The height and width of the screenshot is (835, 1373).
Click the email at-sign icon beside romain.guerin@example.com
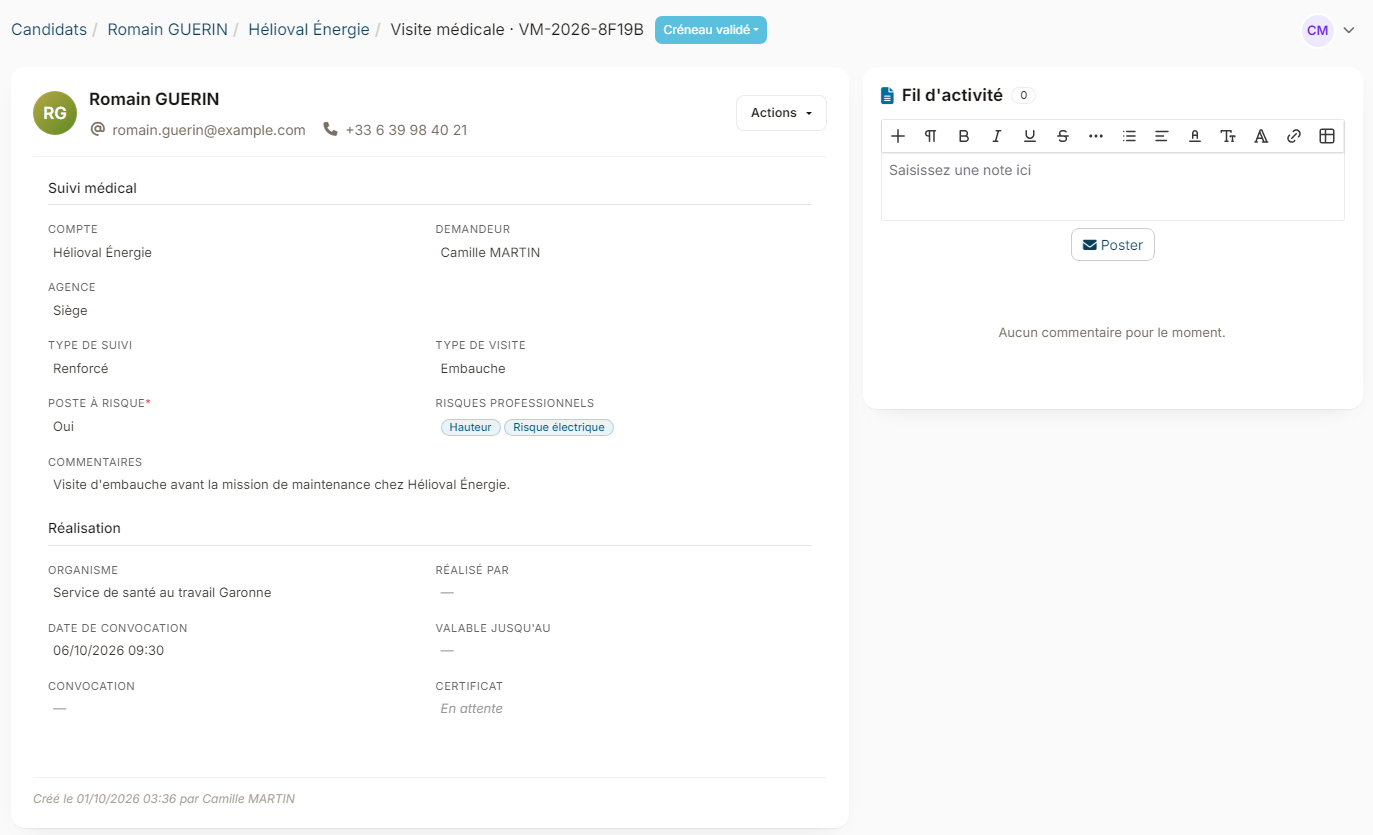point(98,129)
